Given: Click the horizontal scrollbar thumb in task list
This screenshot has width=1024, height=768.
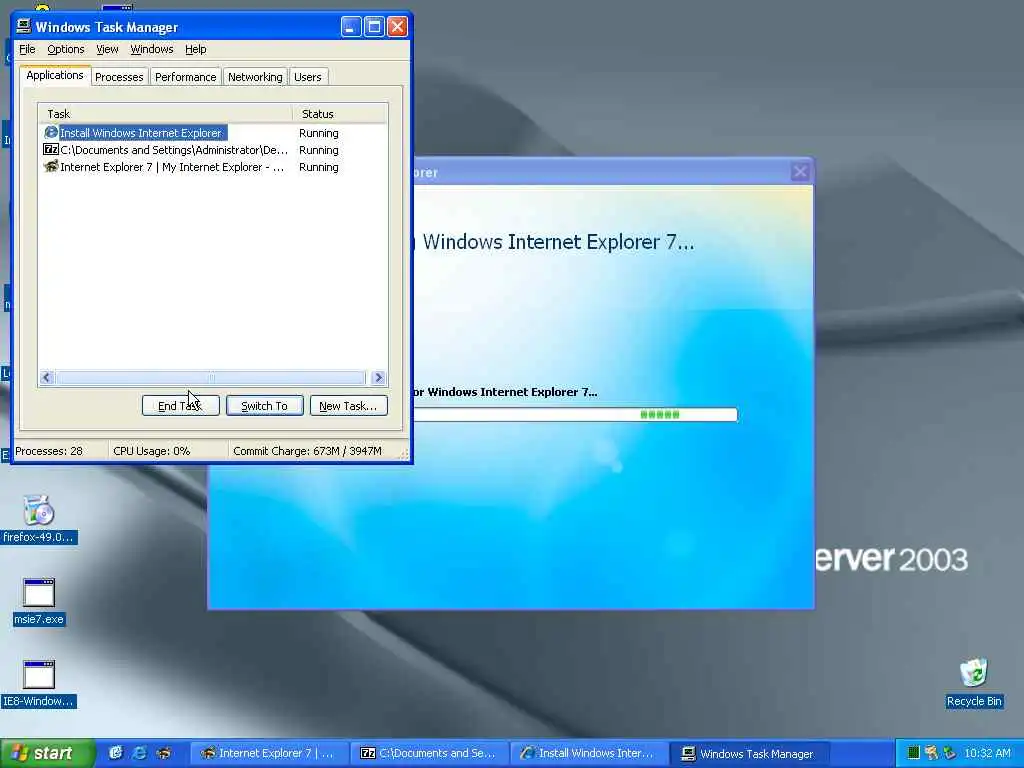Looking at the screenshot, I should [210, 377].
